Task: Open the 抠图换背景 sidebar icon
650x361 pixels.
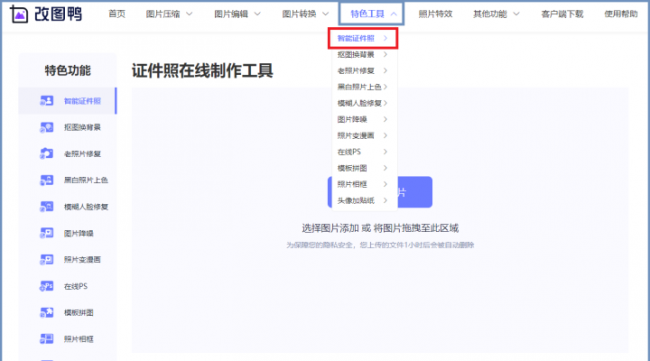Action: coord(46,127)
